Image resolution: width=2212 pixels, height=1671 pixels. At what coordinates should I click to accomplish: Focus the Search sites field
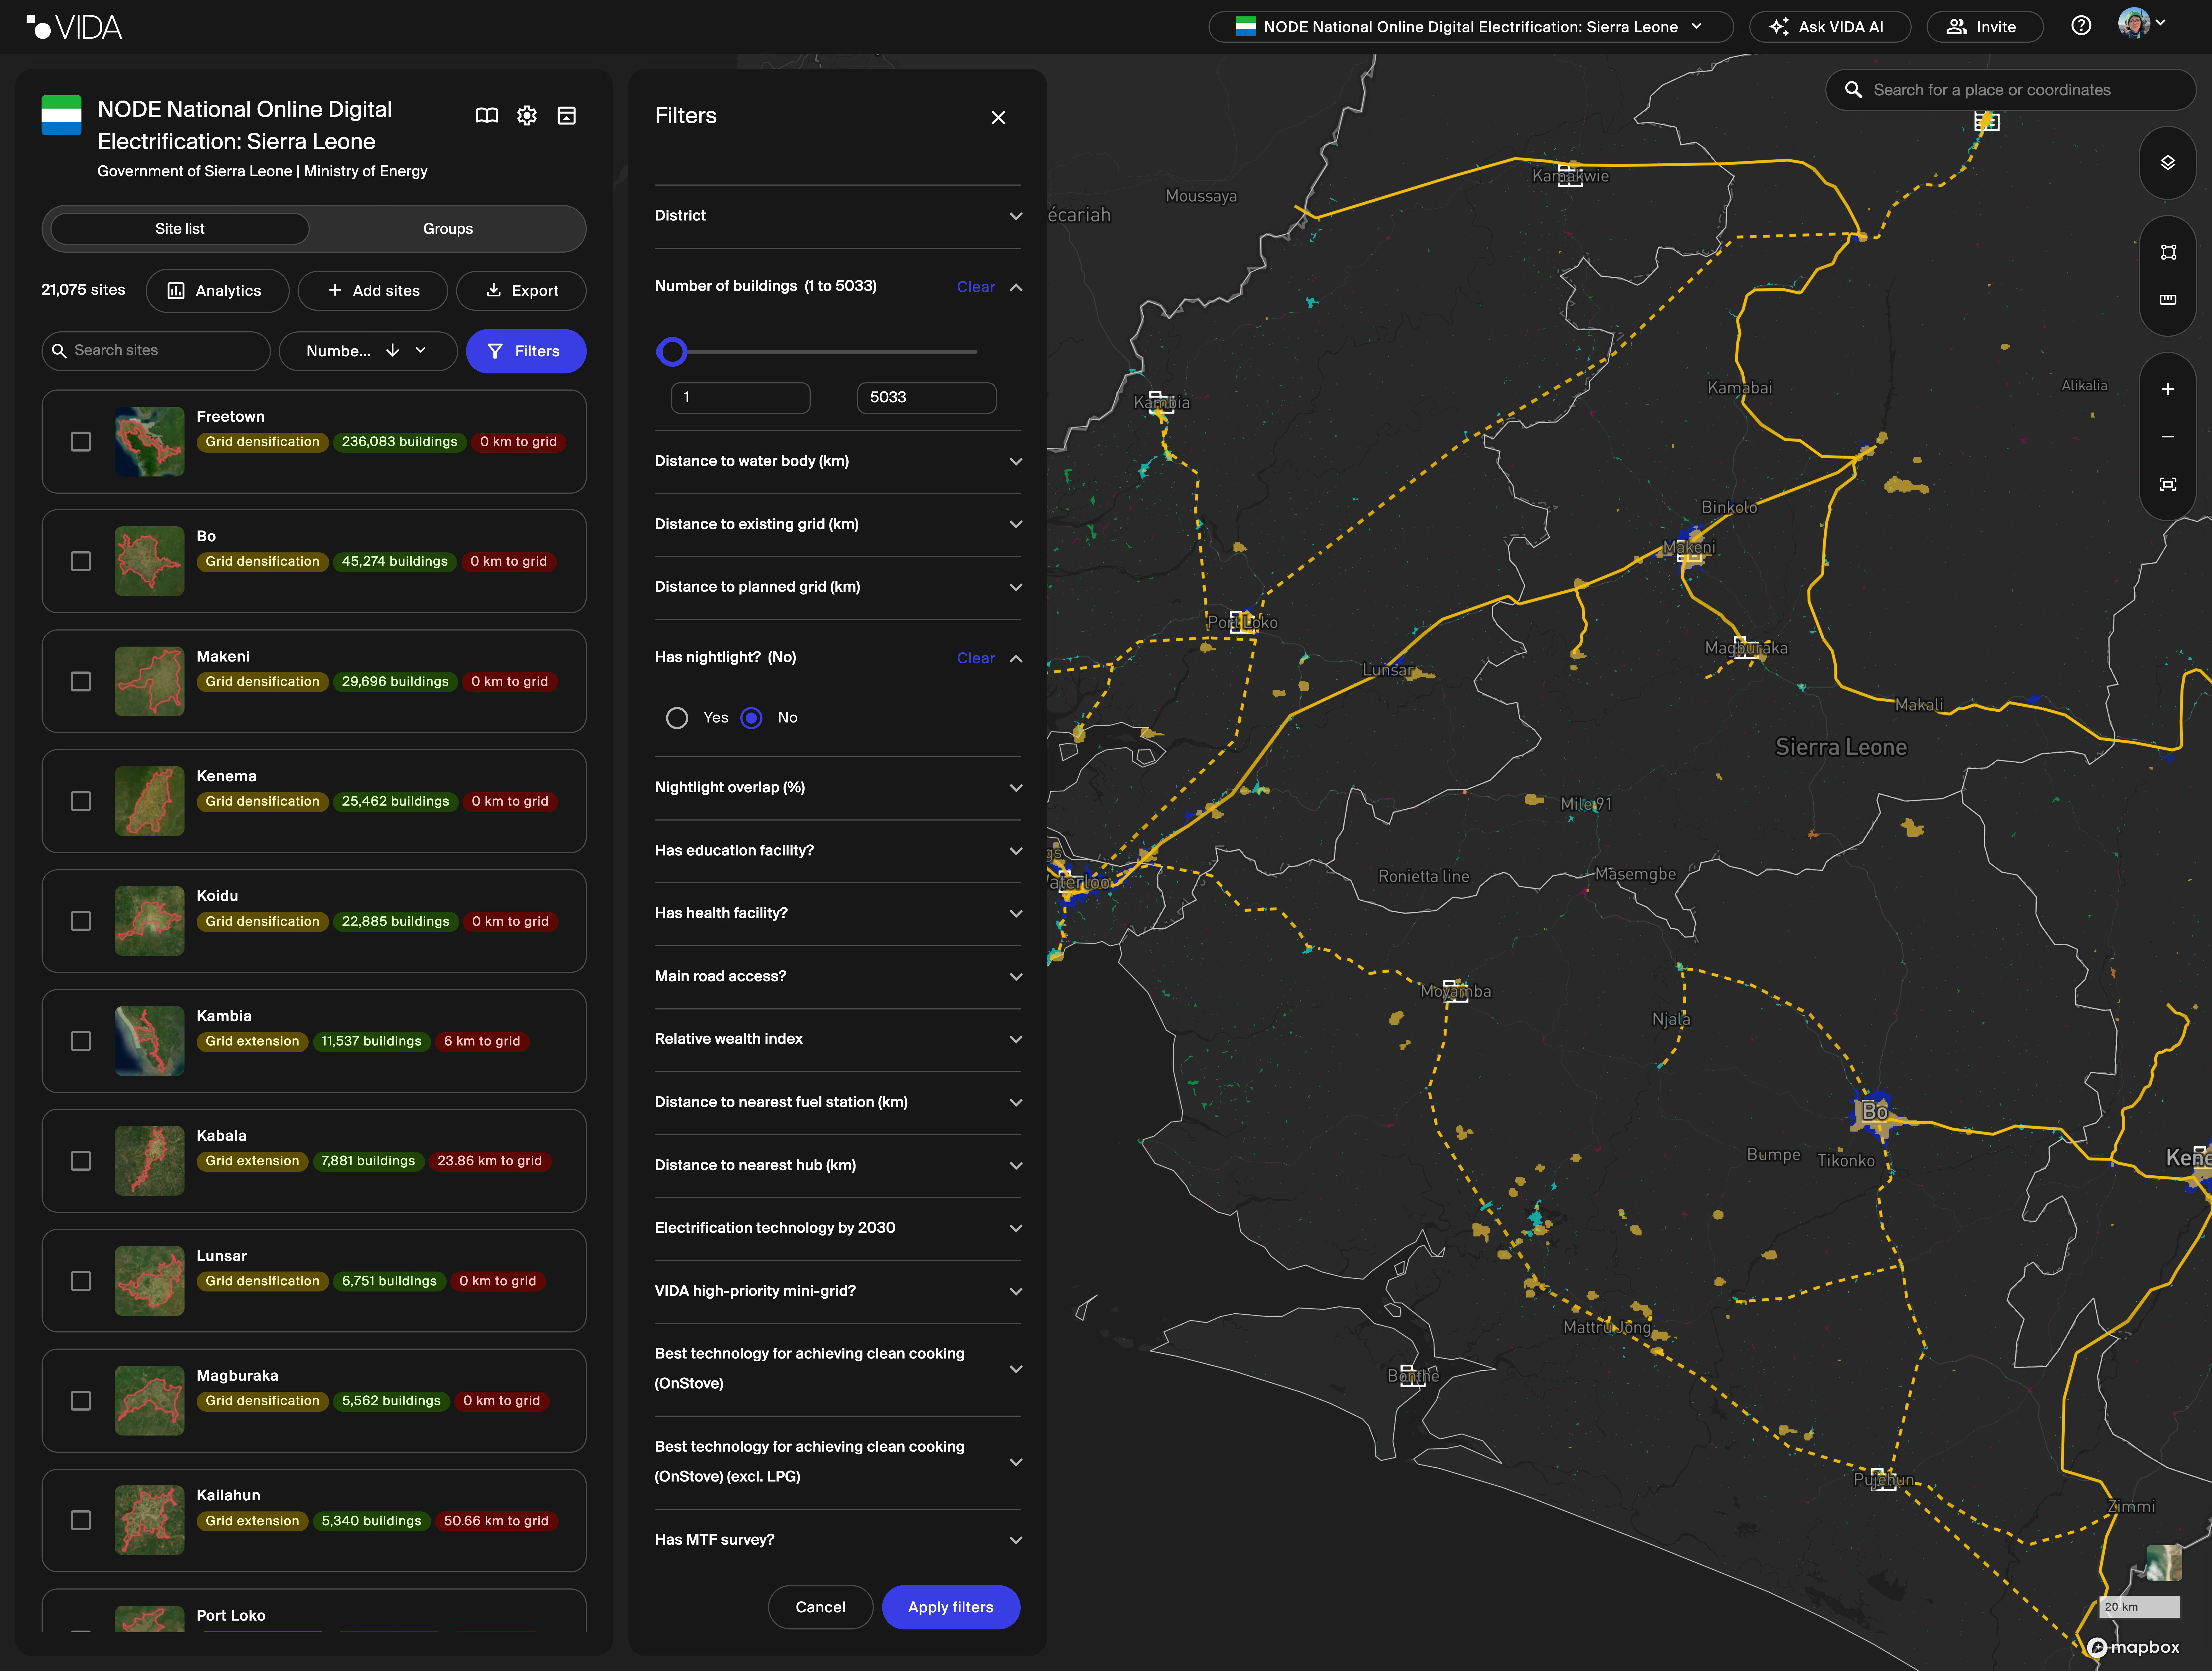156,351
